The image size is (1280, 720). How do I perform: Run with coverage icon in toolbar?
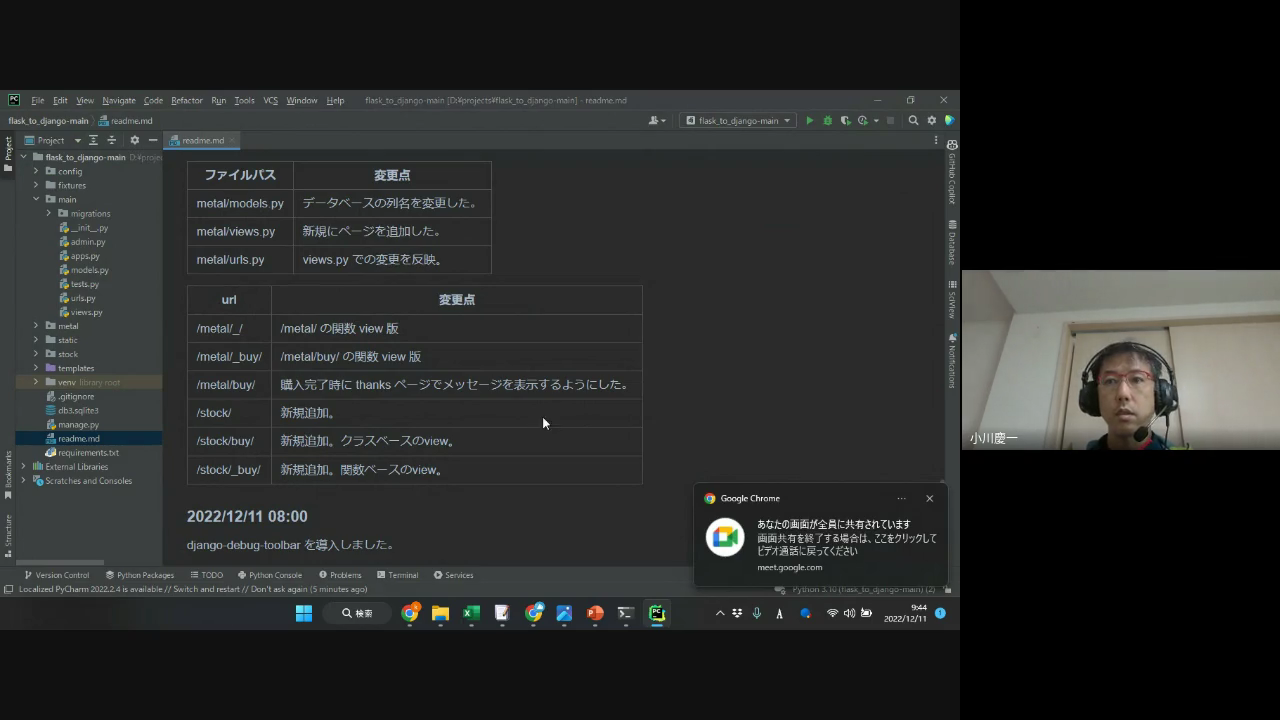pos(845,121)
